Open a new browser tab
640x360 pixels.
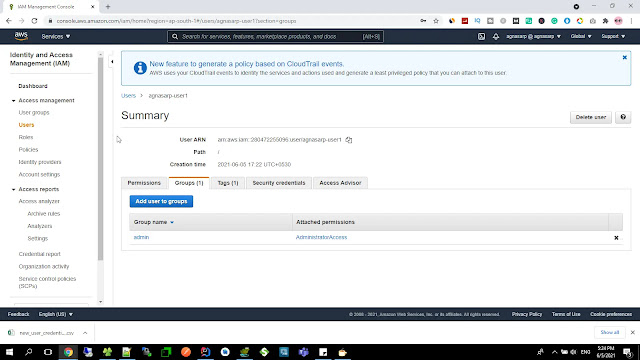click(x=108, y=7)
